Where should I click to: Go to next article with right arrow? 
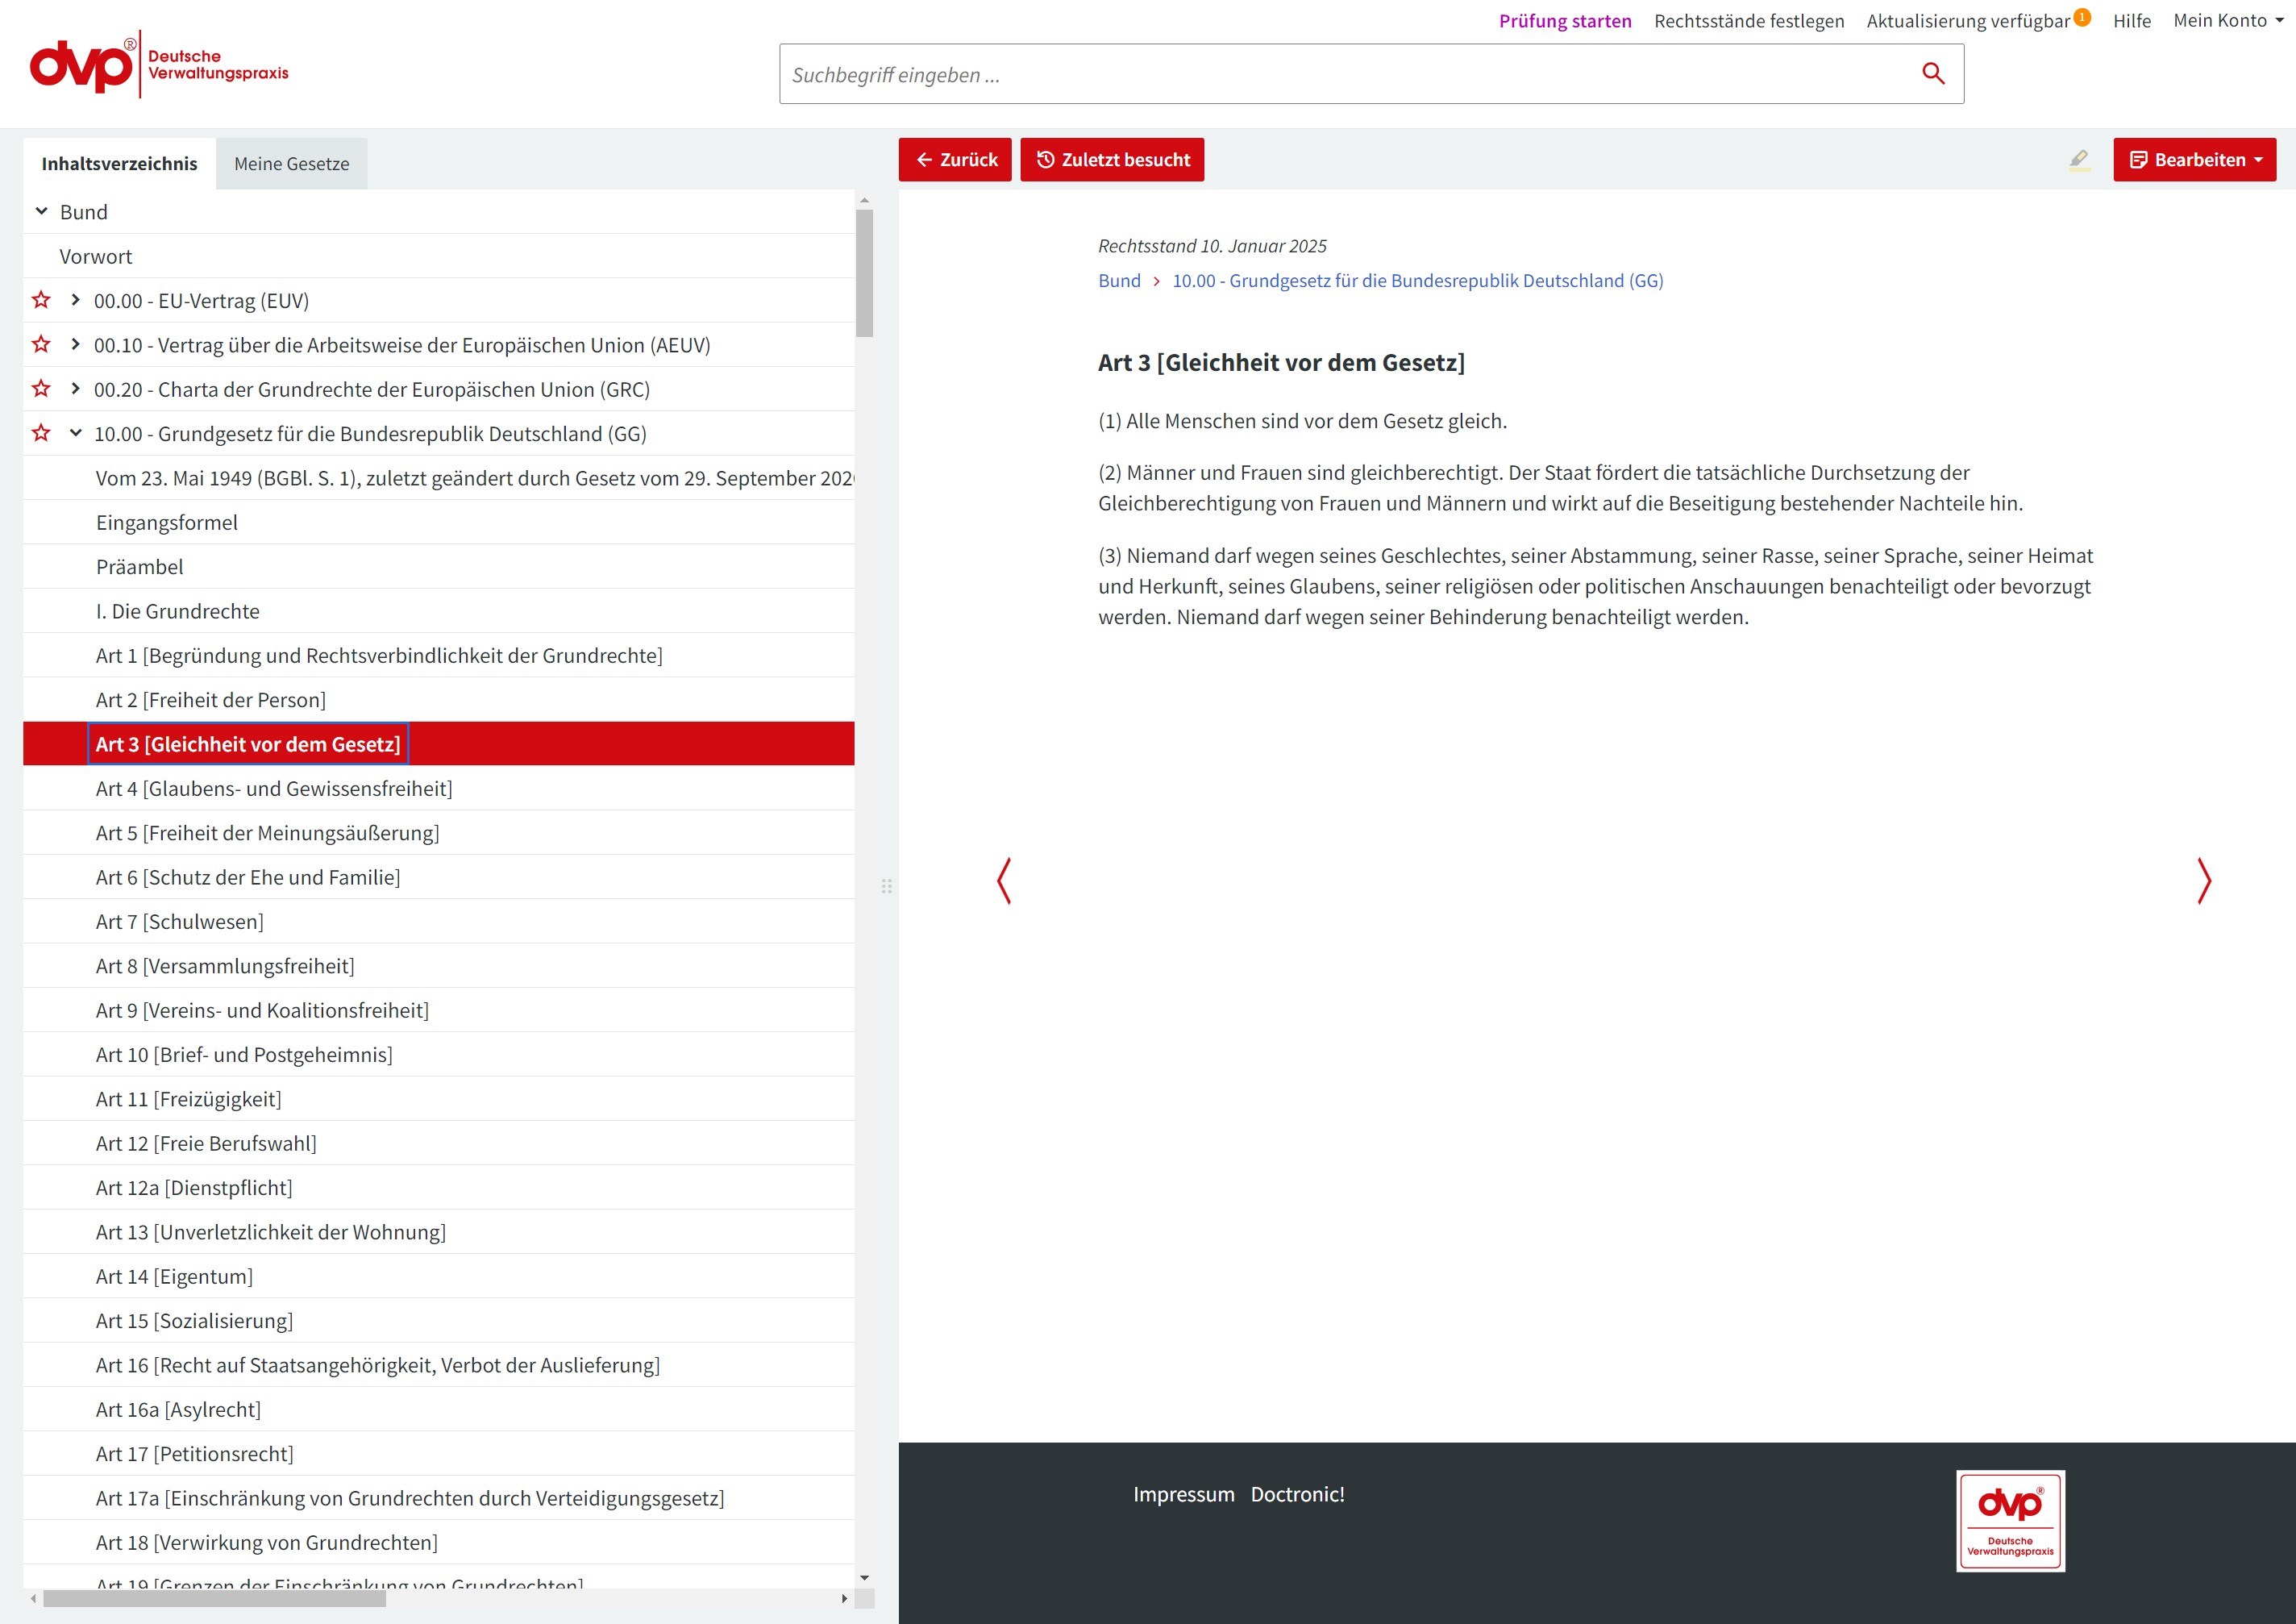2204,881
